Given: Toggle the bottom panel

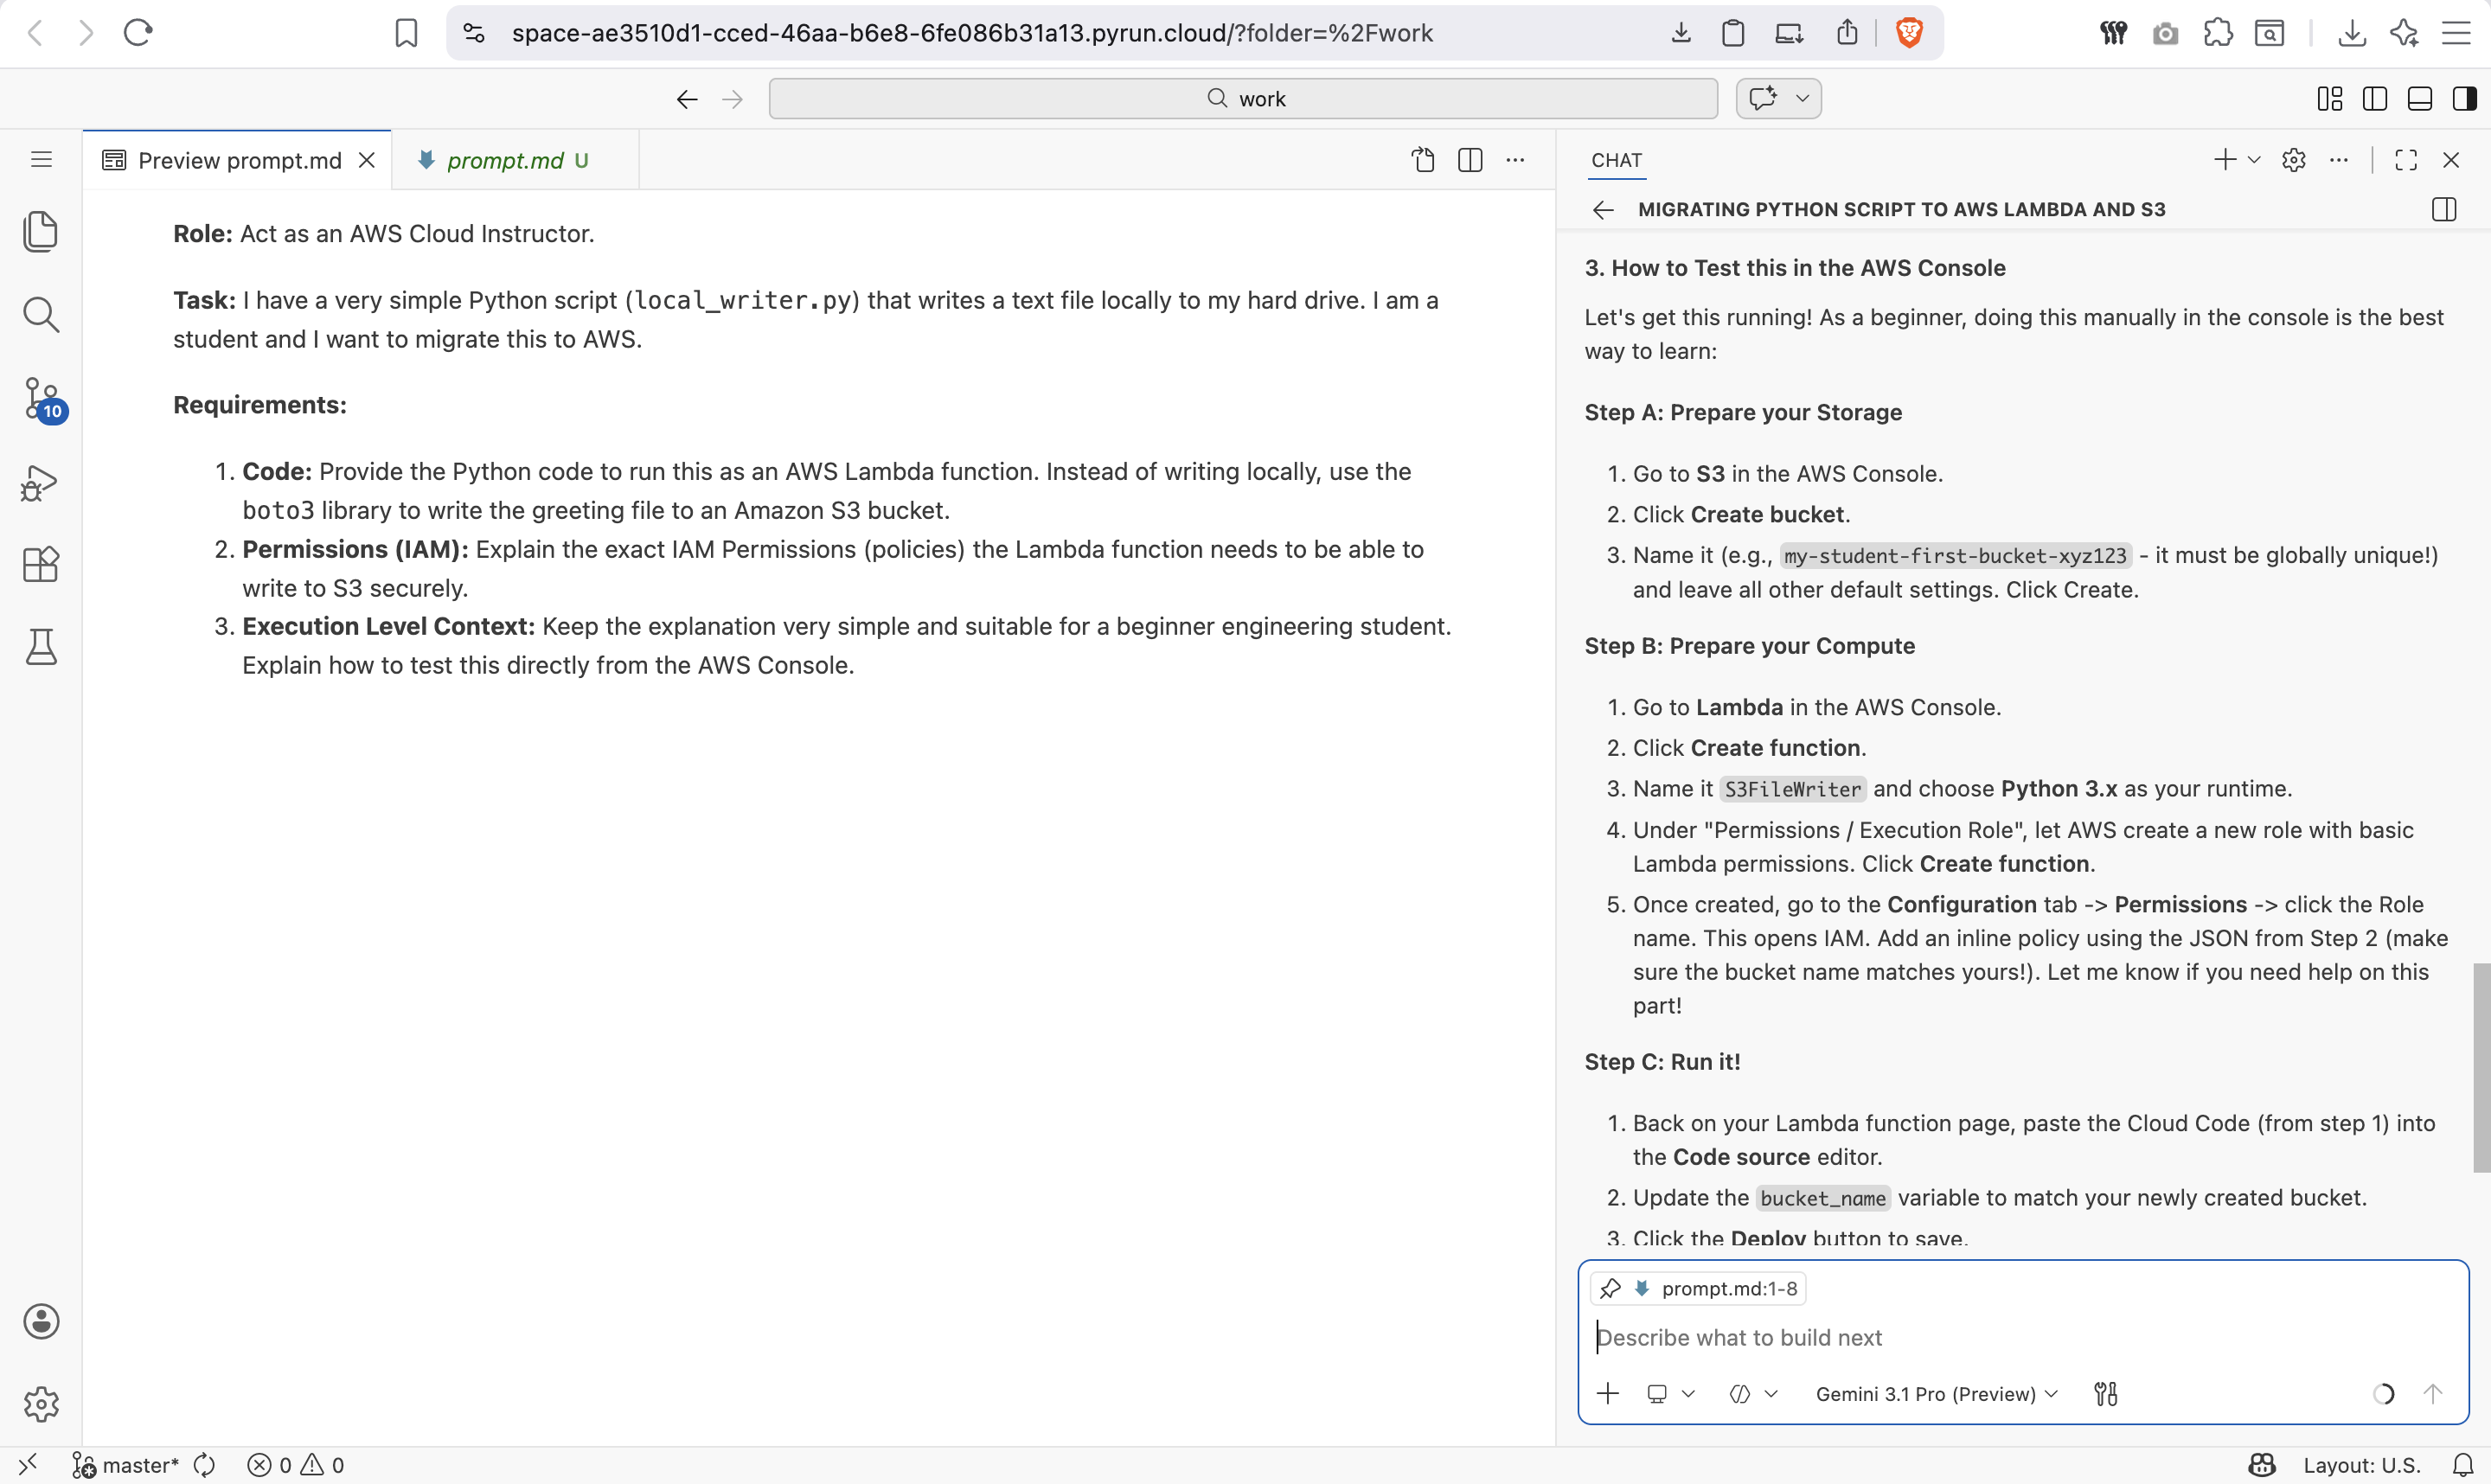Looking at the screenshot, I should 2420,99.
